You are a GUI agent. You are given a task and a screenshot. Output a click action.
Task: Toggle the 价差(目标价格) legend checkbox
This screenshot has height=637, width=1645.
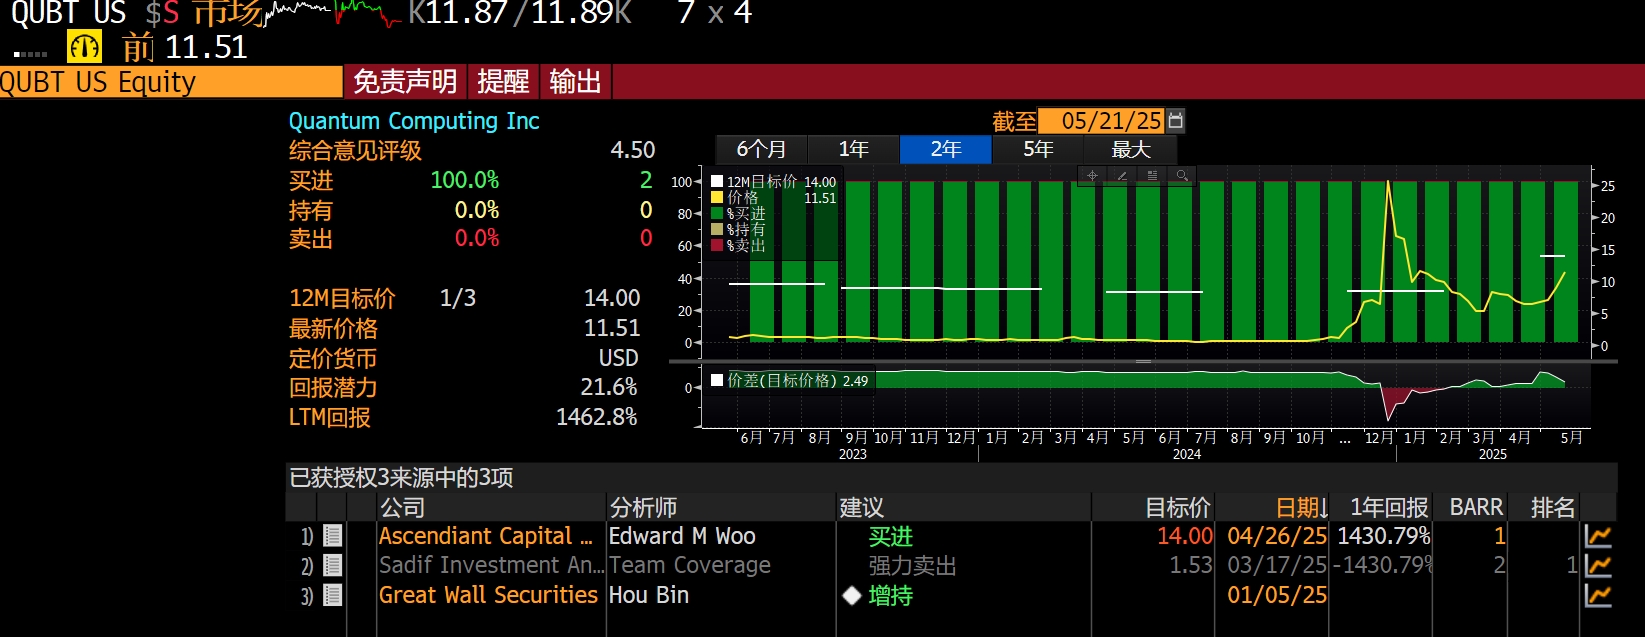point(716,380)
